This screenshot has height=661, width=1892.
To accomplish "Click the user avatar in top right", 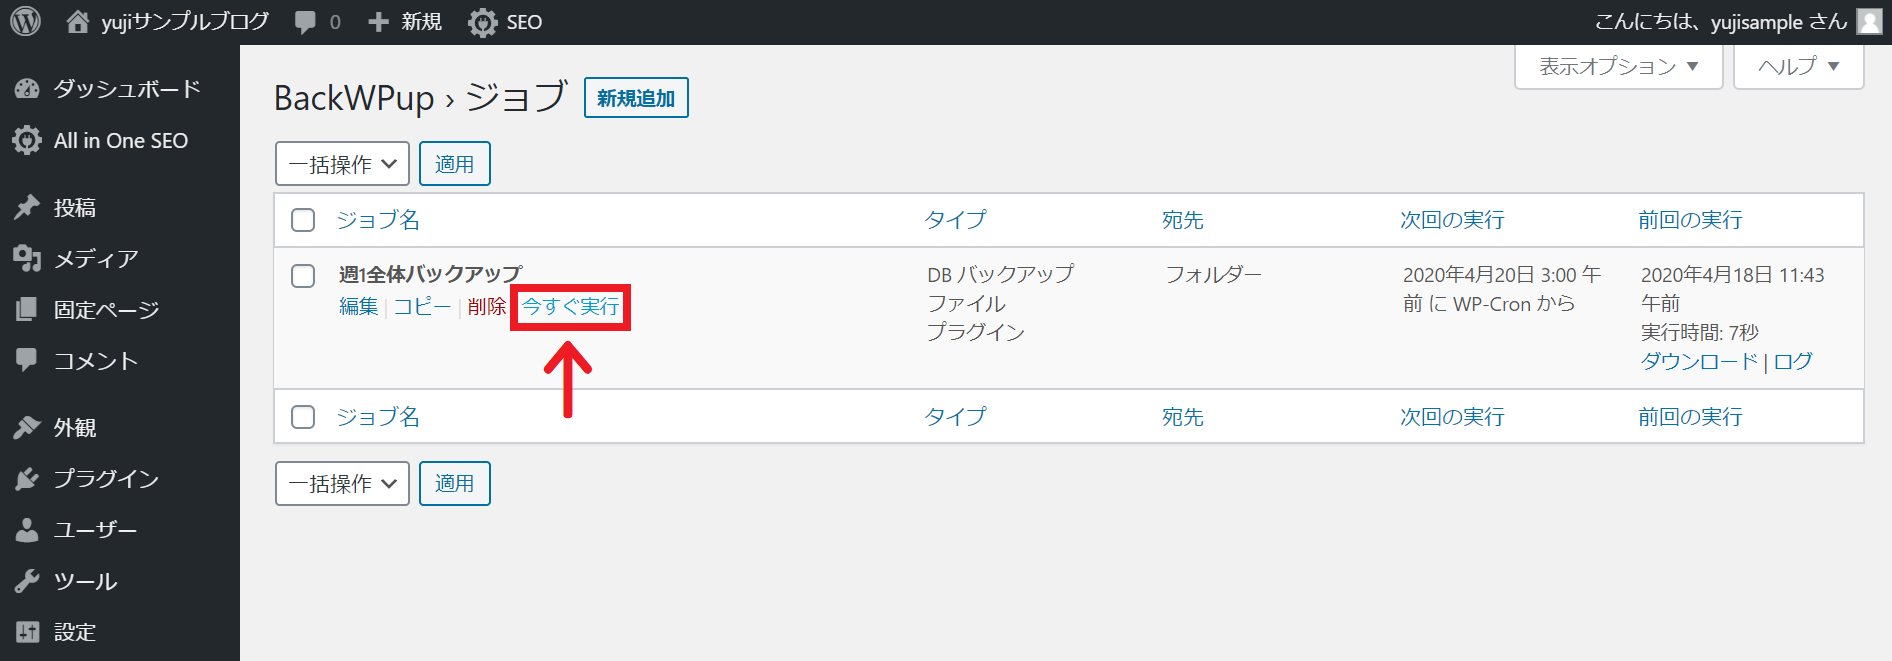I will coord(1869,21).
